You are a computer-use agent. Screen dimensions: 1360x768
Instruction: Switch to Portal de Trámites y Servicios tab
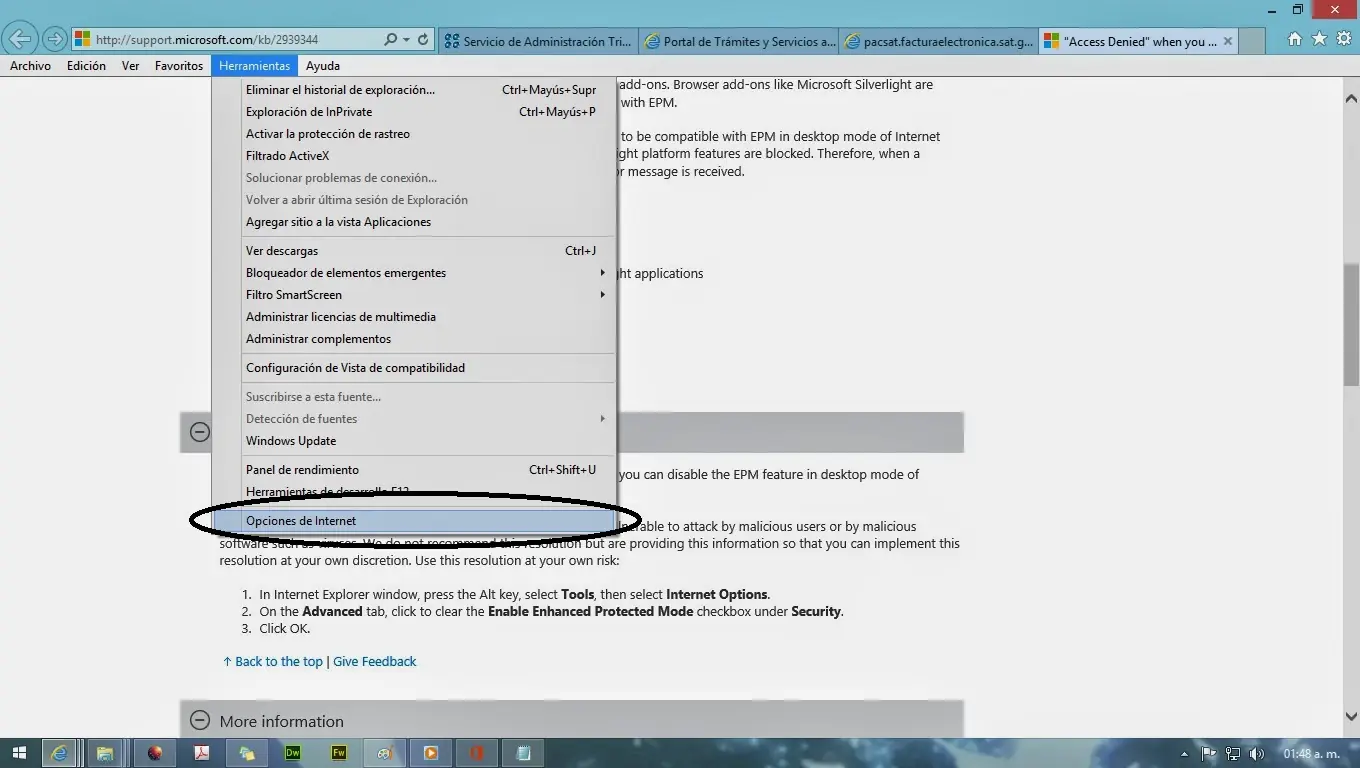pos(740,41)
